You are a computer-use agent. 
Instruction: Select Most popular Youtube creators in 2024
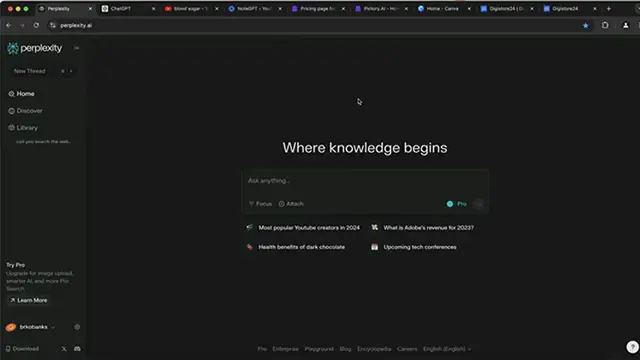click(x=303, y=228)
